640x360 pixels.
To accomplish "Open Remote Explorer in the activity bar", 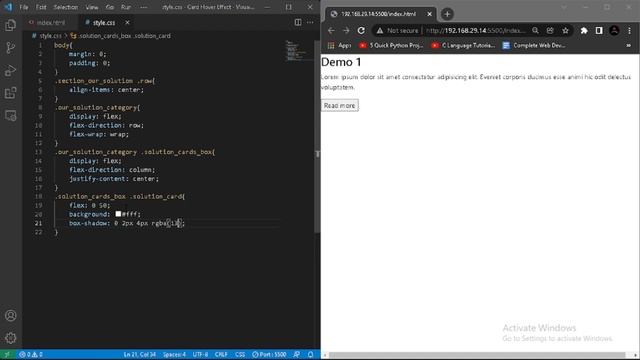I will coord(11,116).
